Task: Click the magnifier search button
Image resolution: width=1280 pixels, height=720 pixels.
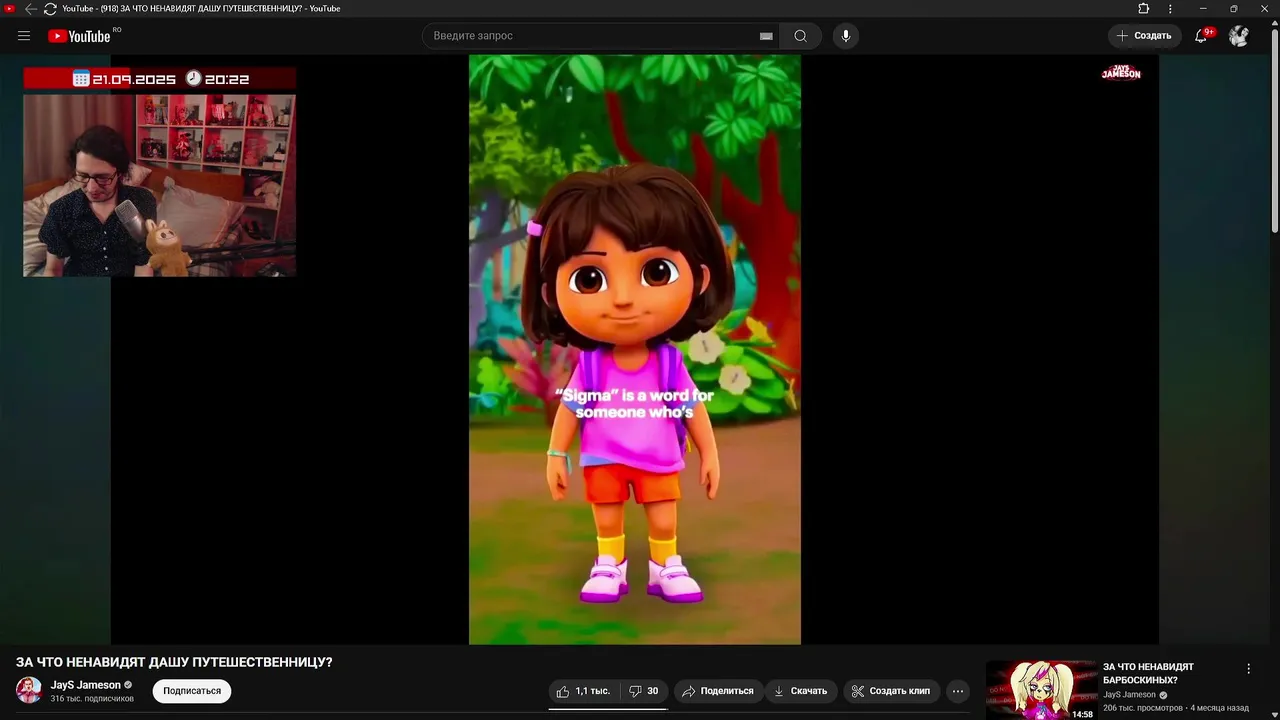Action: pos(800,36)
